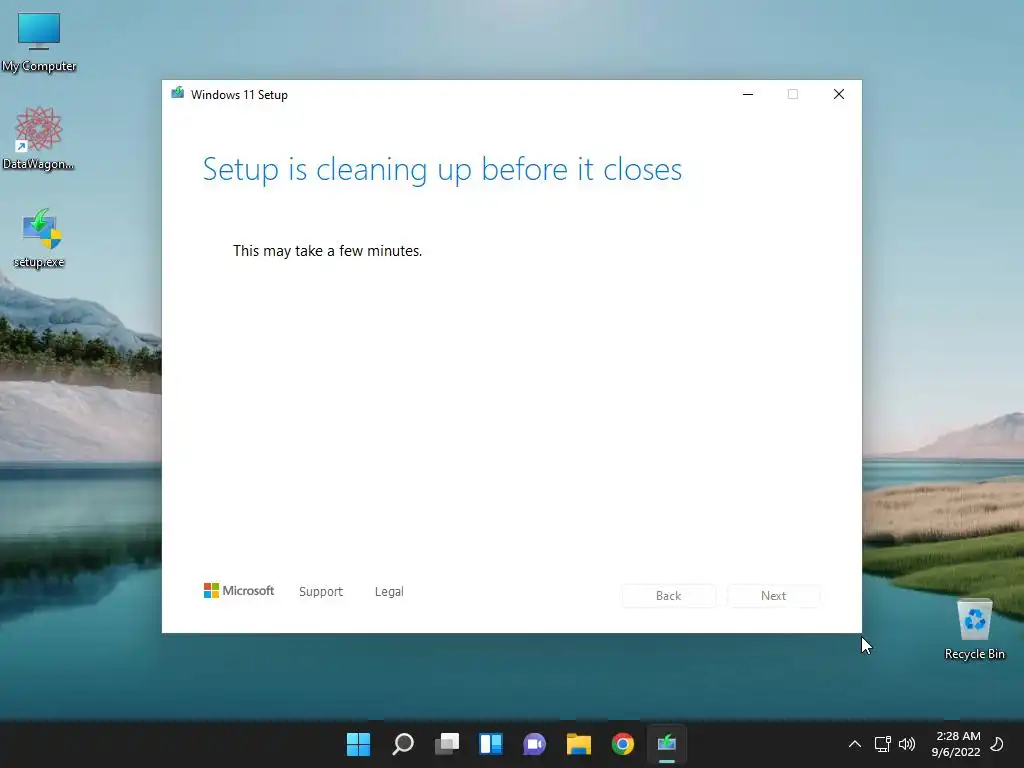
Task: Open My Computer desktop icon
Action: pos(39,42)
